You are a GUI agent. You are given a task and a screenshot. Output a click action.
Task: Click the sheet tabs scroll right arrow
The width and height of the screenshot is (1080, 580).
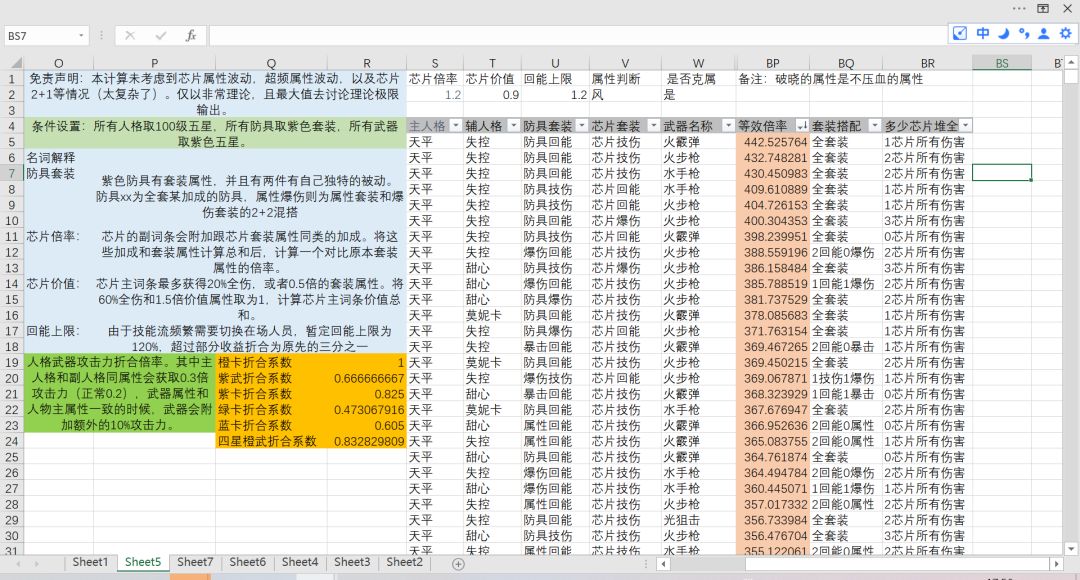pyautogui.click(x=36, y=563)
